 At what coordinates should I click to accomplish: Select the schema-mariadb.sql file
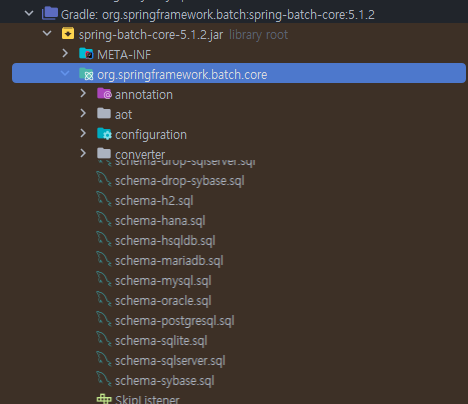point(169,261)
